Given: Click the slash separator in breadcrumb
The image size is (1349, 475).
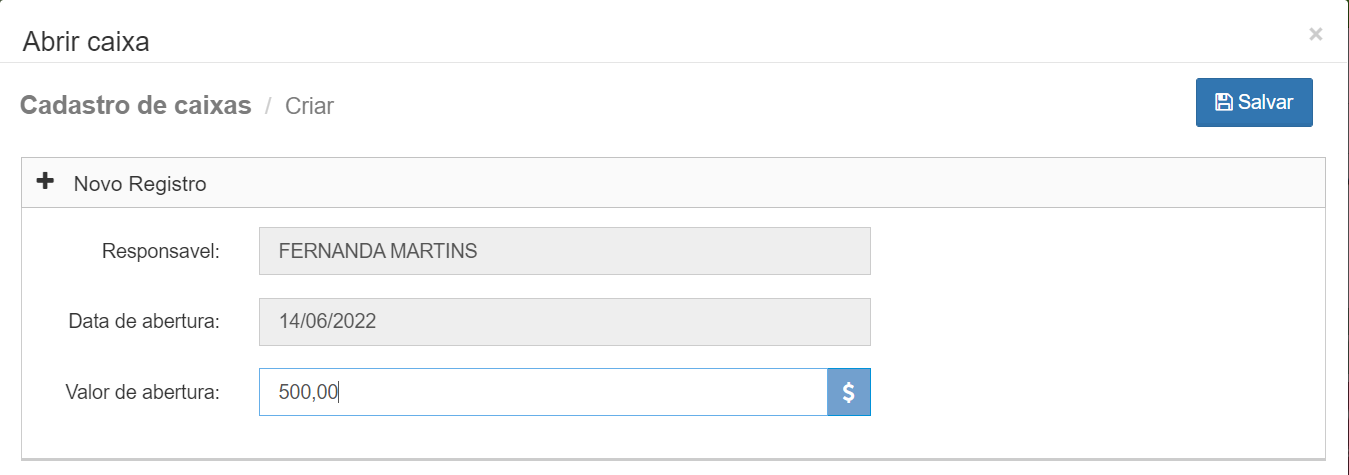Looking at the screenshot, I should click(x=268, y=106).
